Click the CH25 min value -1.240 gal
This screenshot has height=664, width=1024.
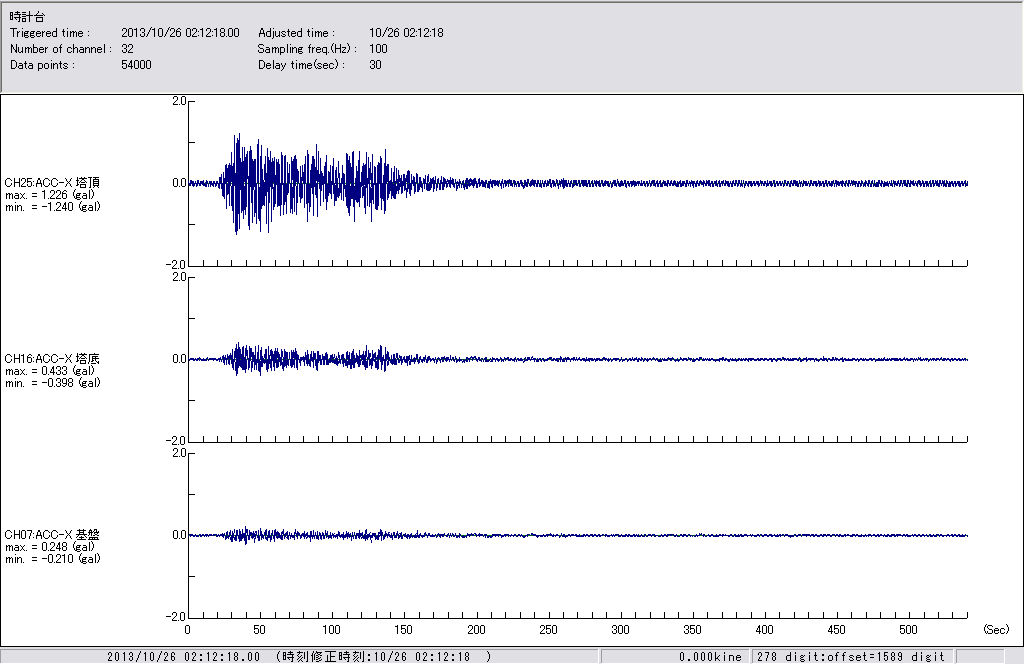coord(52,206)
